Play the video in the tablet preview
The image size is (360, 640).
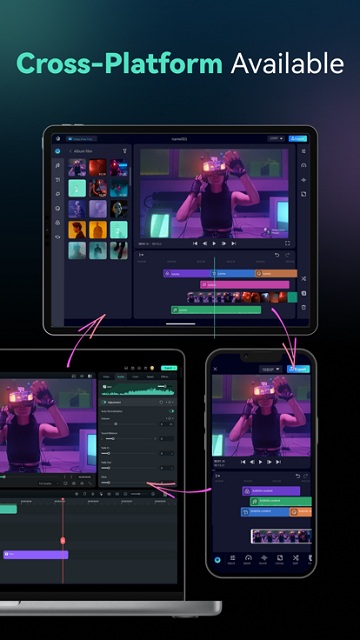click(214, 243)
